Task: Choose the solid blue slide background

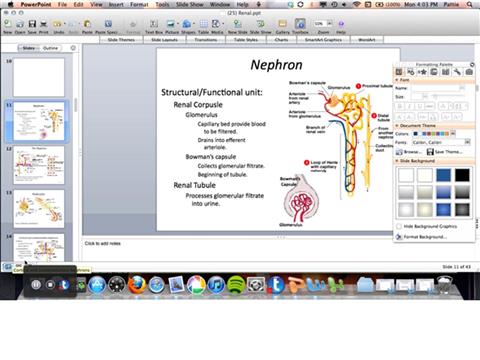Action: (x=443, y=175)
